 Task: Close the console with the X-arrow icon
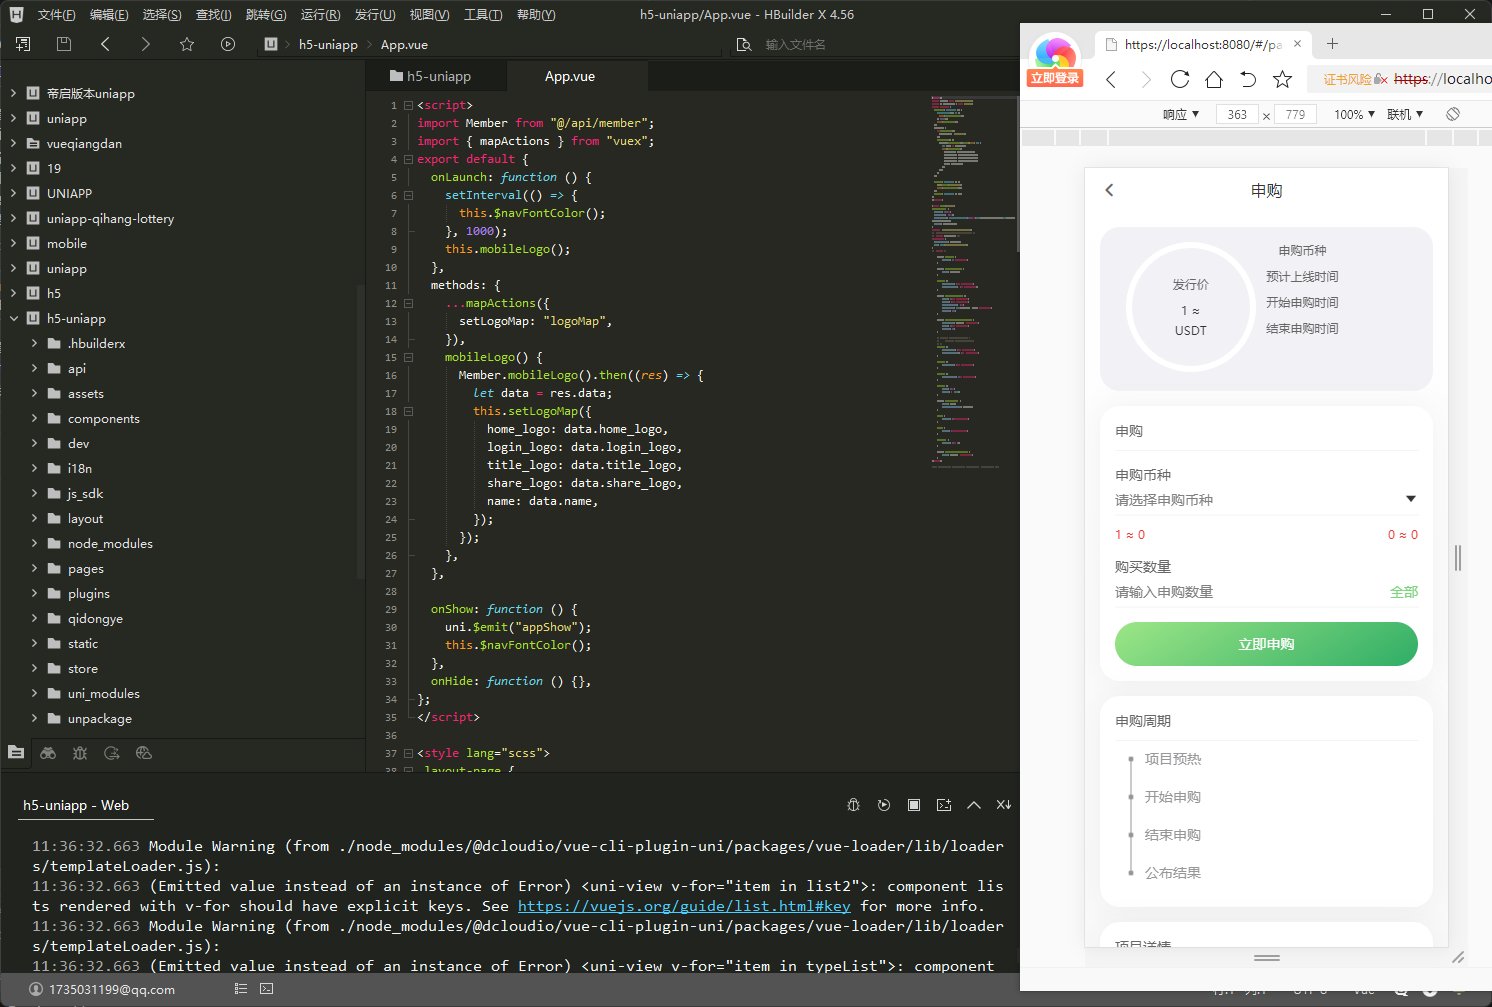[x=1004, y=805]
